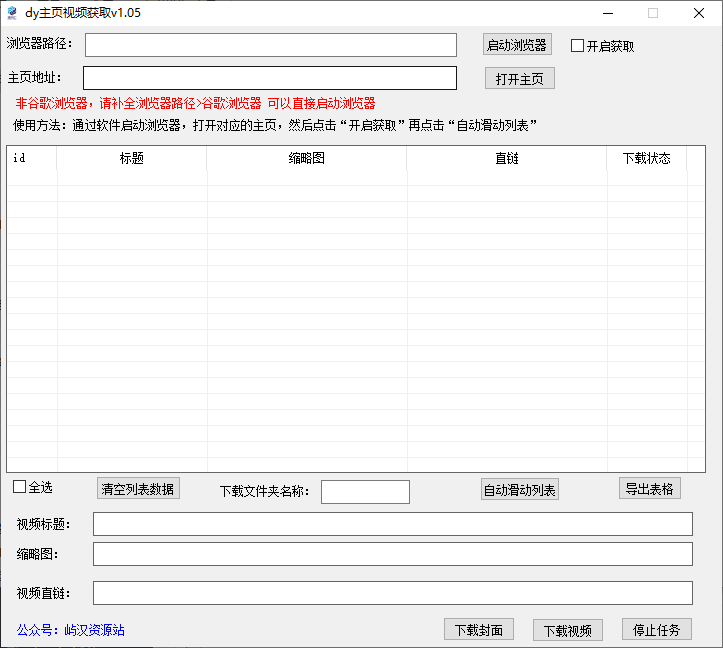Focus the 下载文件夹名称 input field
The image size is (723, 648).
(365, 492)
